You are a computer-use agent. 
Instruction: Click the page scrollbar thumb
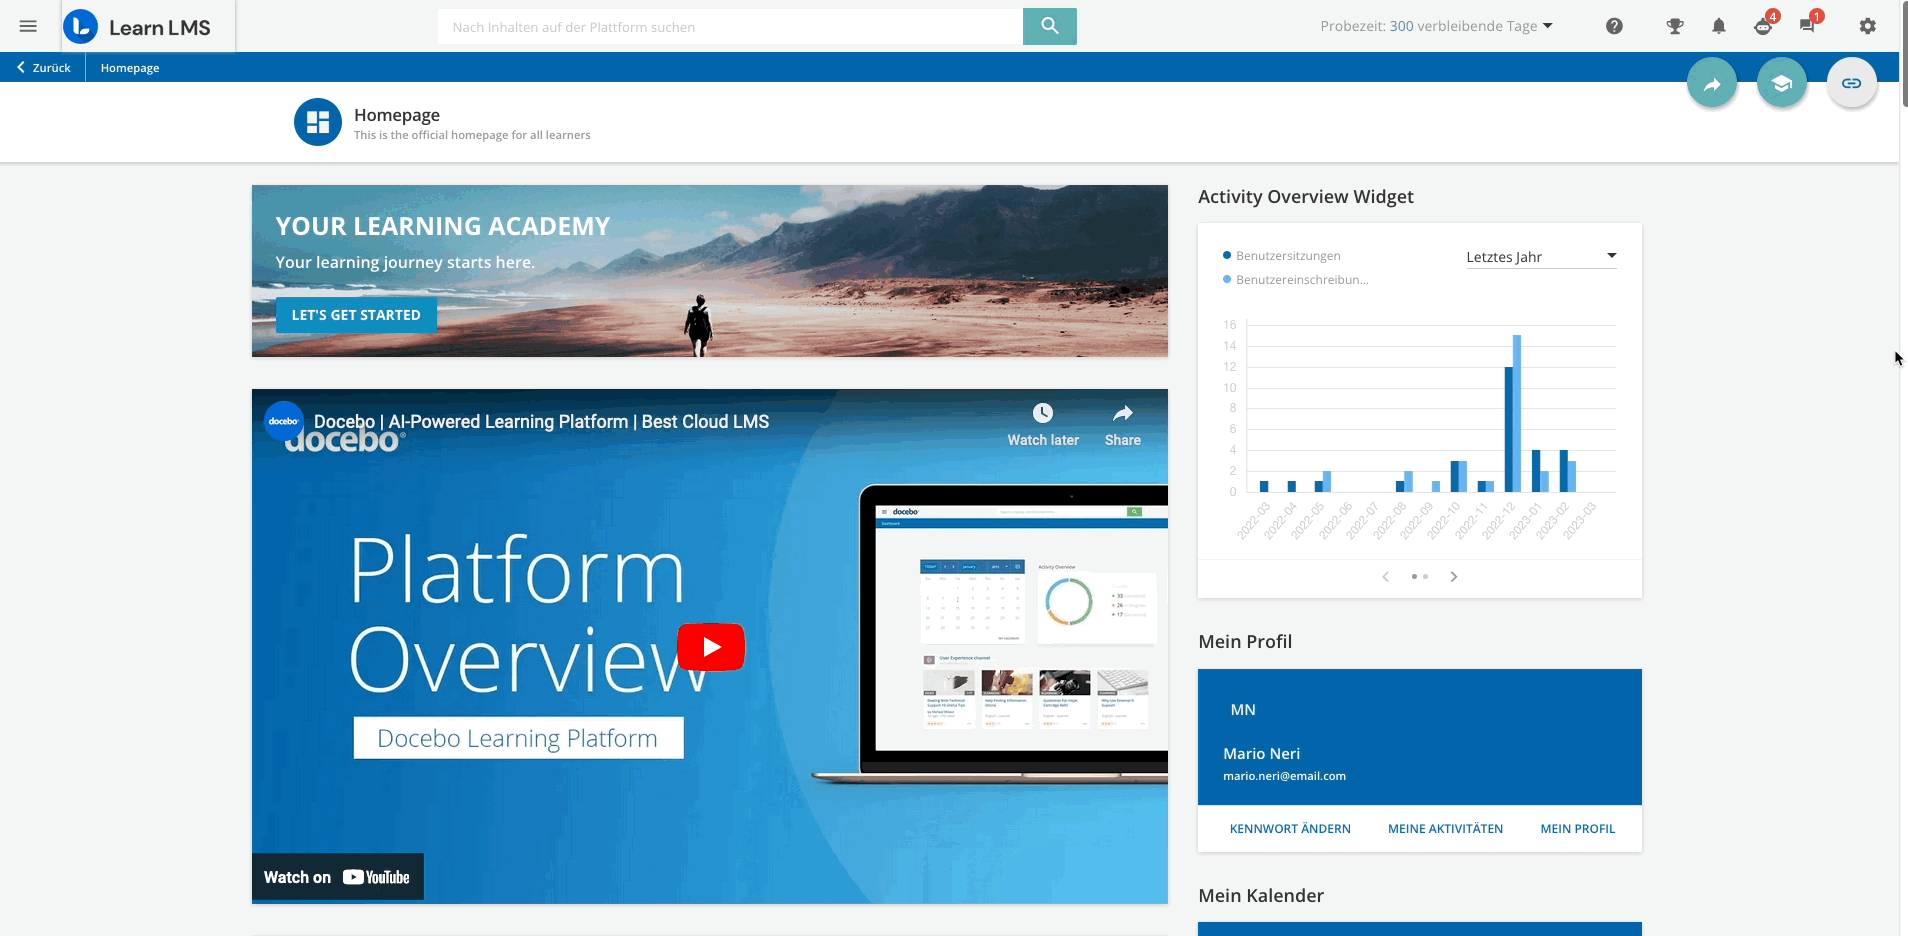tap(1903, 53)
